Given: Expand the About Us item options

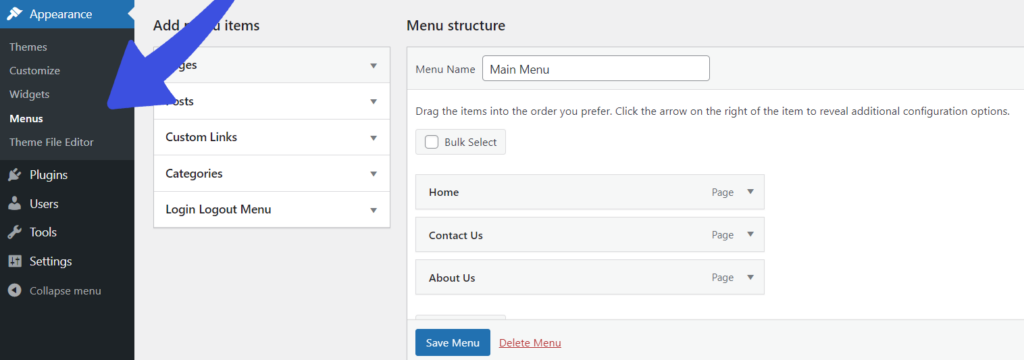Looking at the screenshot, I should point(750,277).
